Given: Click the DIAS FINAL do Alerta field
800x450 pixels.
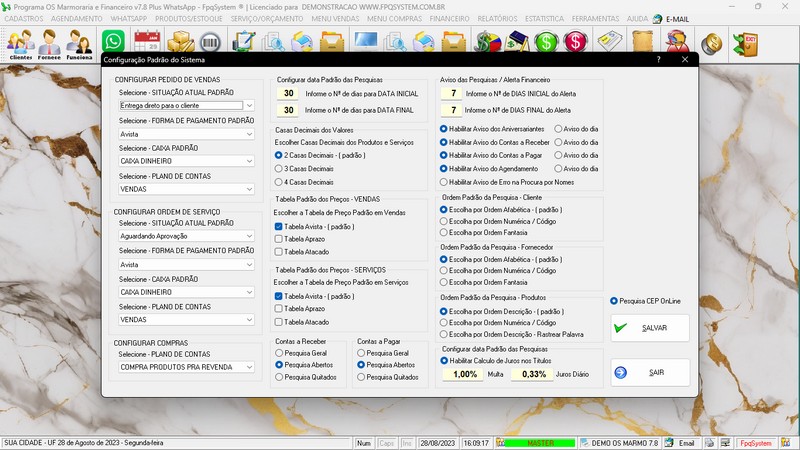Looking at the screenshot, I should (x=453, y=110).
